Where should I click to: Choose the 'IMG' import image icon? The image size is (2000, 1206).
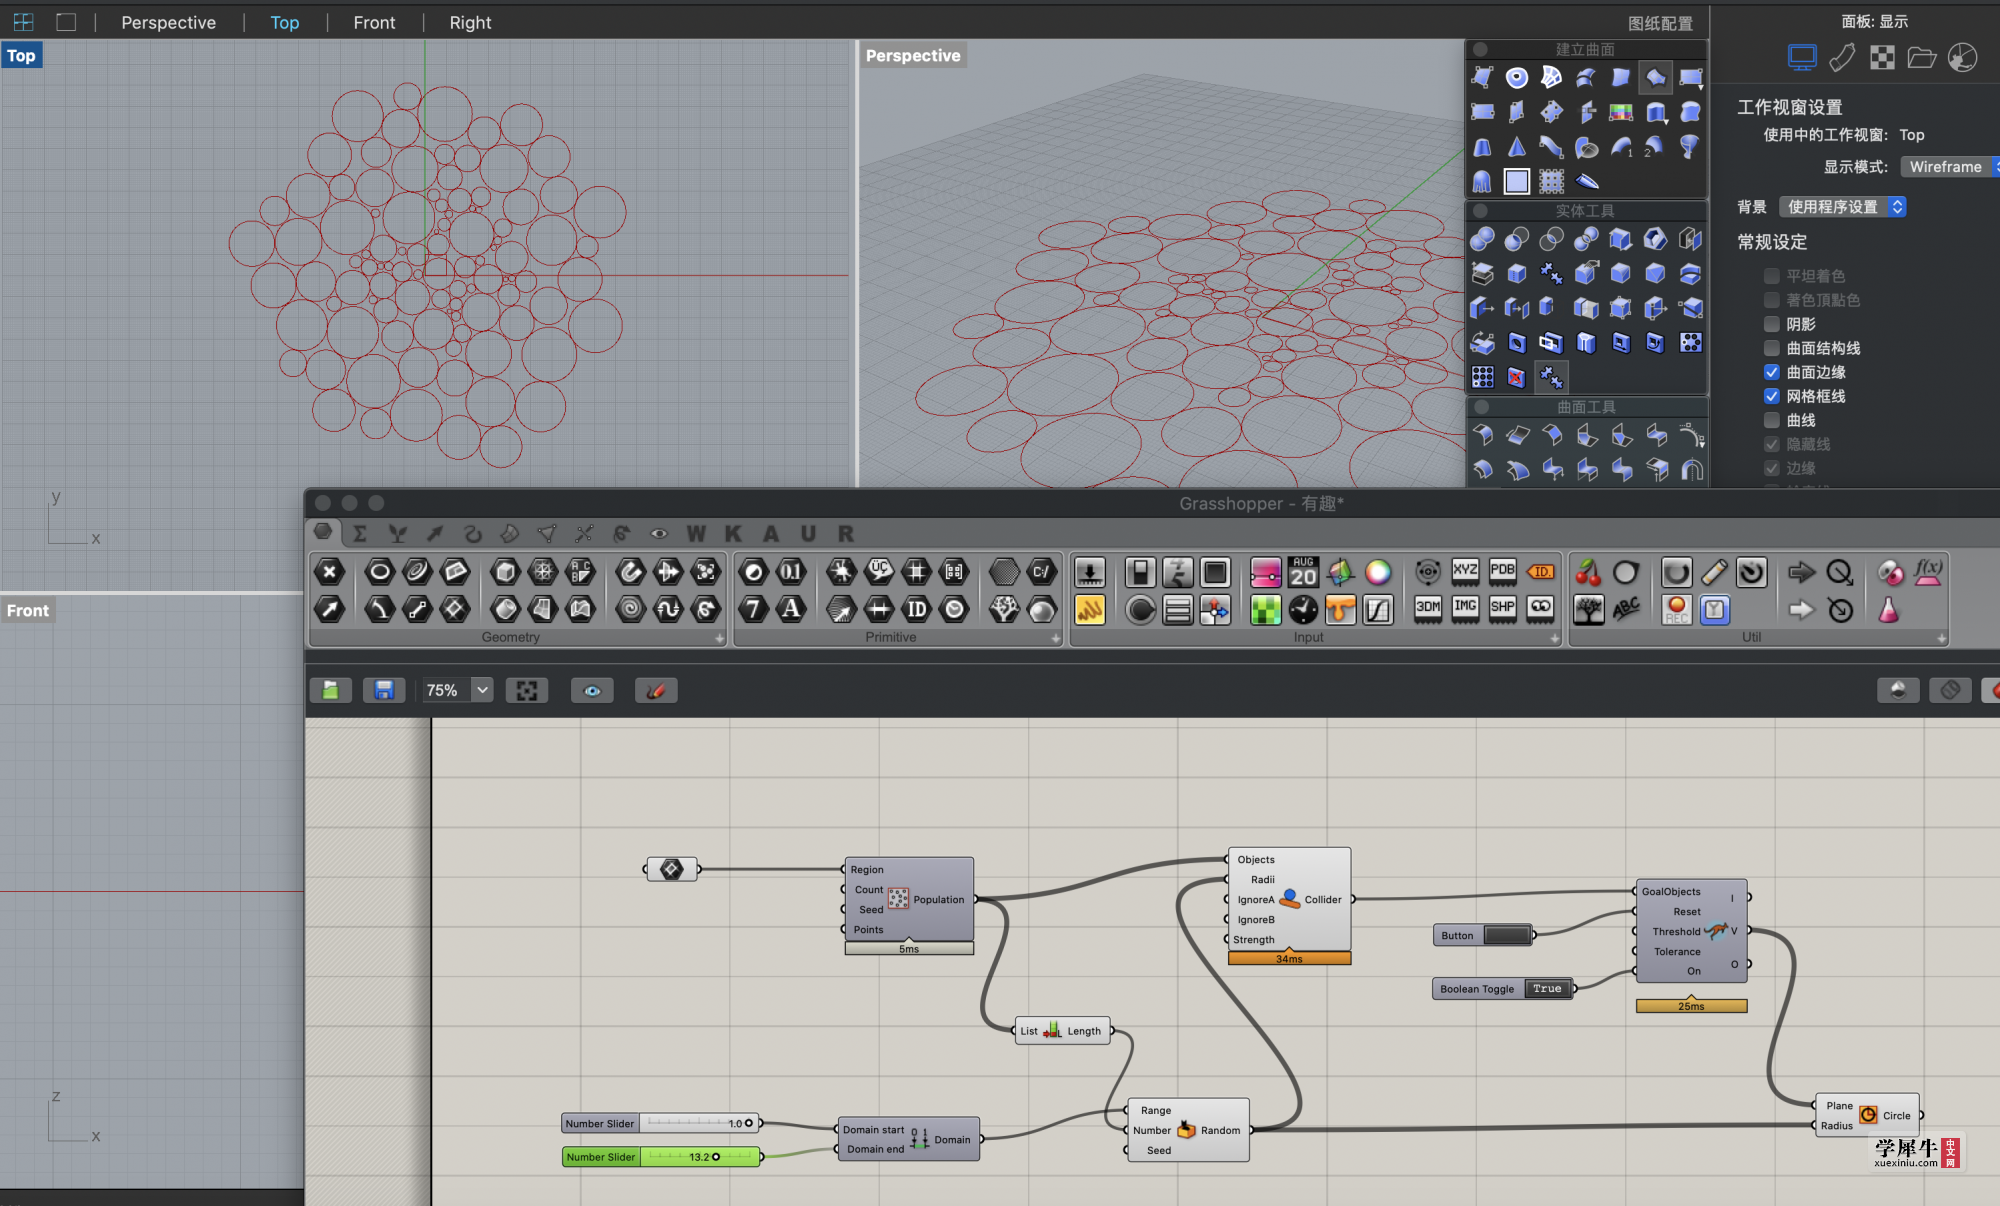click(1465, 608)
